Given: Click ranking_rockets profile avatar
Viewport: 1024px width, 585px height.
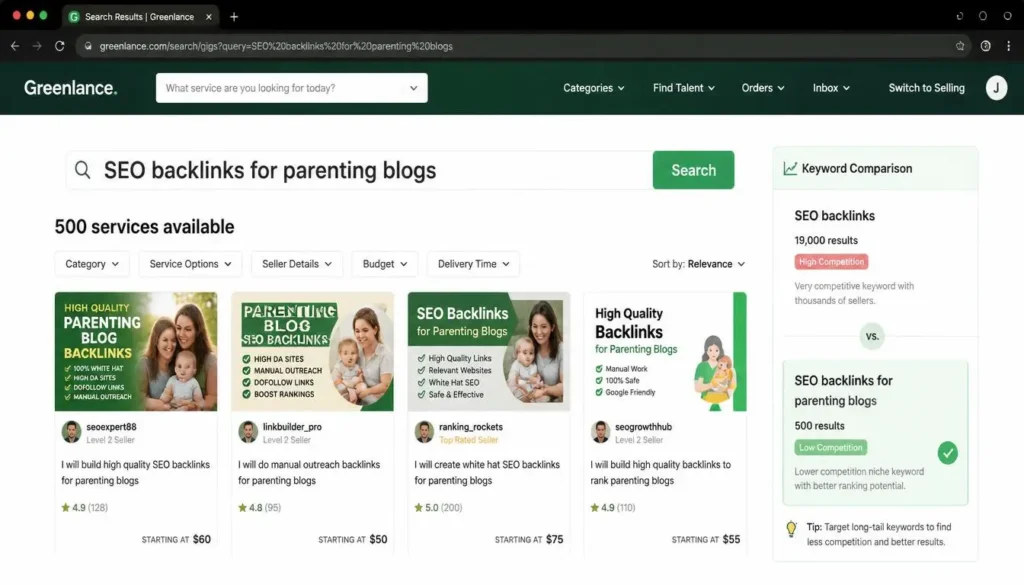Looking at the screenshot, I should tap(424, 432).
